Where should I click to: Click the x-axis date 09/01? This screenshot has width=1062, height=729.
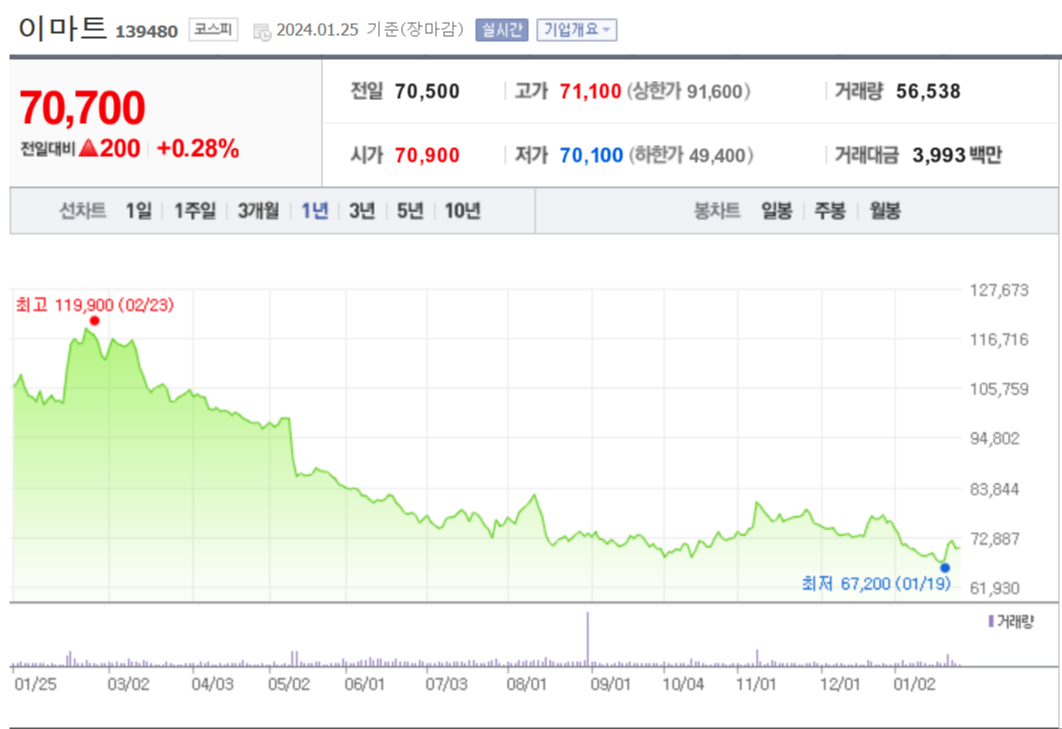point(610,684)
